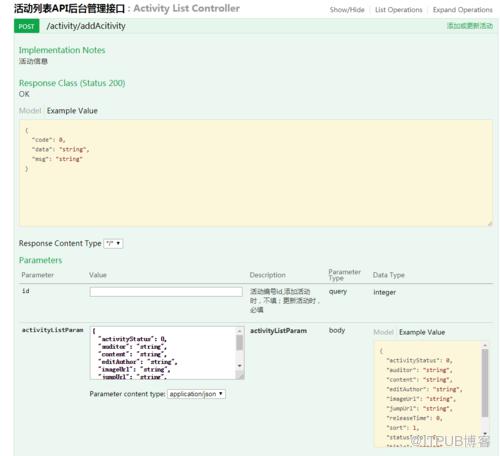The height and width of the screenshot is (456, 500).
Task: Switch to Model tab in Data Type column
Action: [x=383, y=332]
